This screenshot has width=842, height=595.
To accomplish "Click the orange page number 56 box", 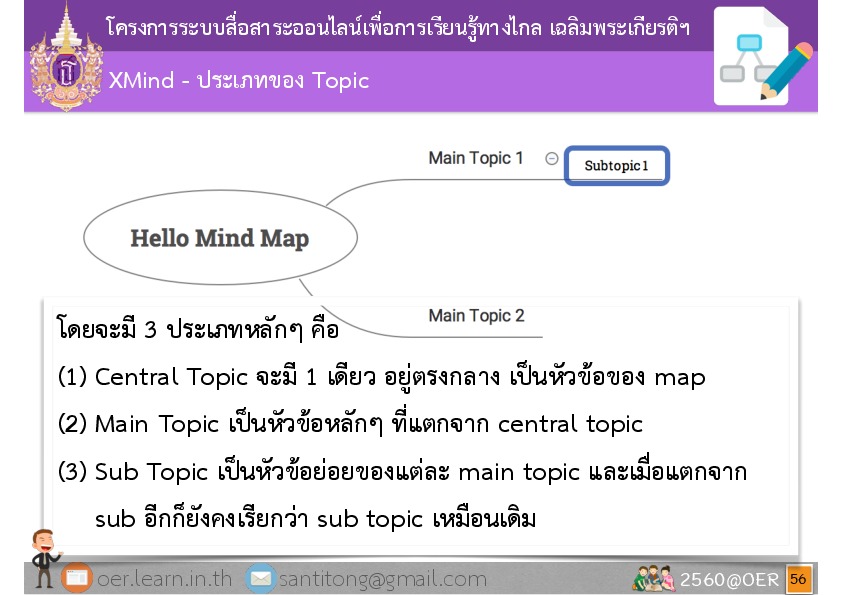I will point(798,579).
